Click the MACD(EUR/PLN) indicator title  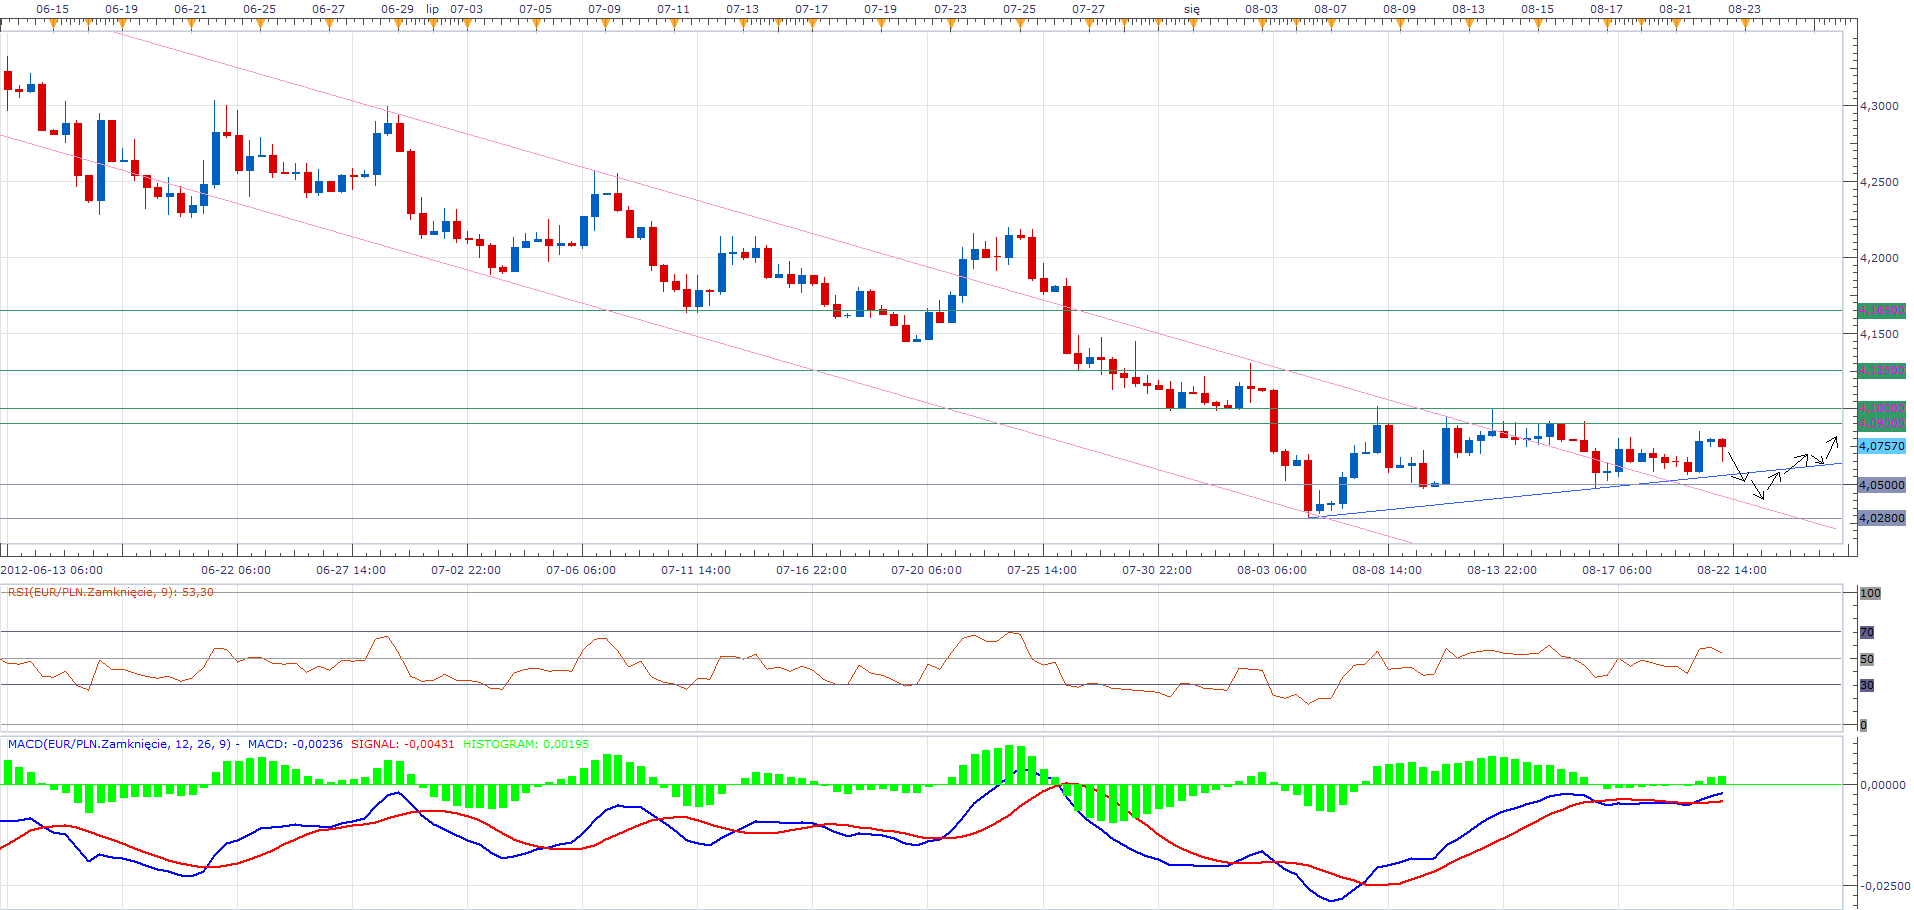click(121, 744)
